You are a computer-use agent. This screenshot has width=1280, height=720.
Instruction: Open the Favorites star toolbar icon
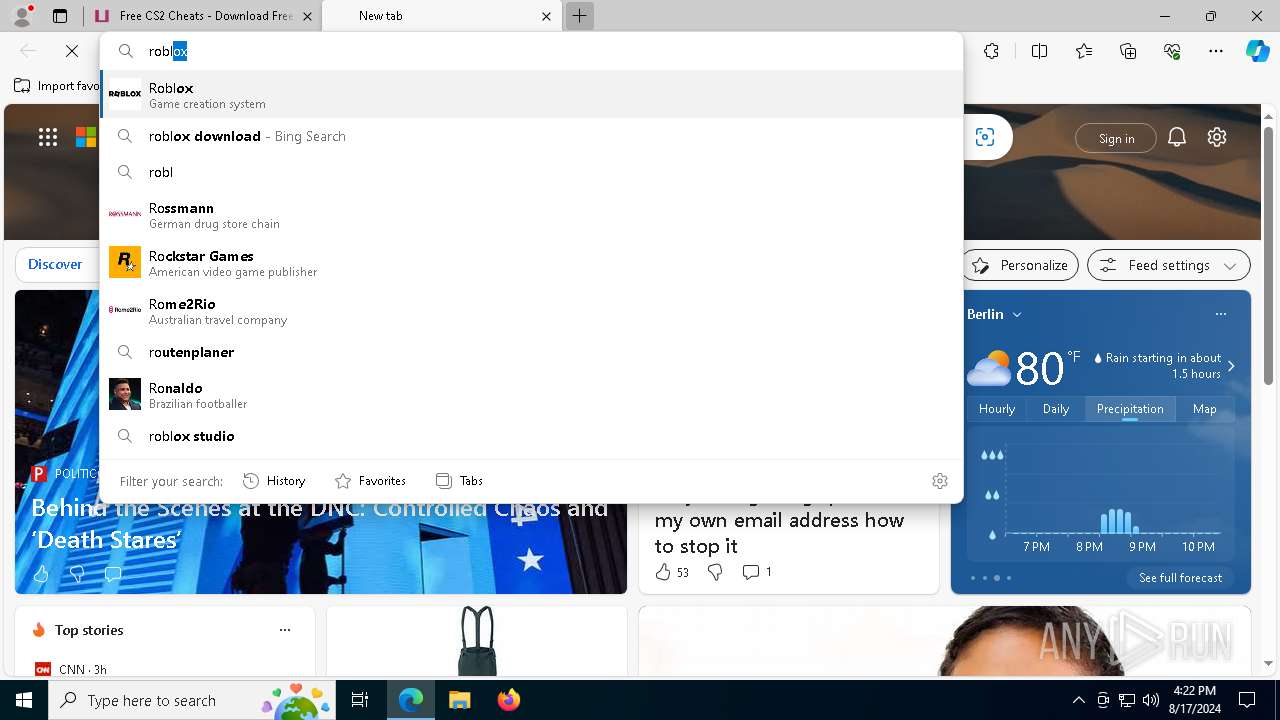pyautogui.click(x=1084, y=51)
